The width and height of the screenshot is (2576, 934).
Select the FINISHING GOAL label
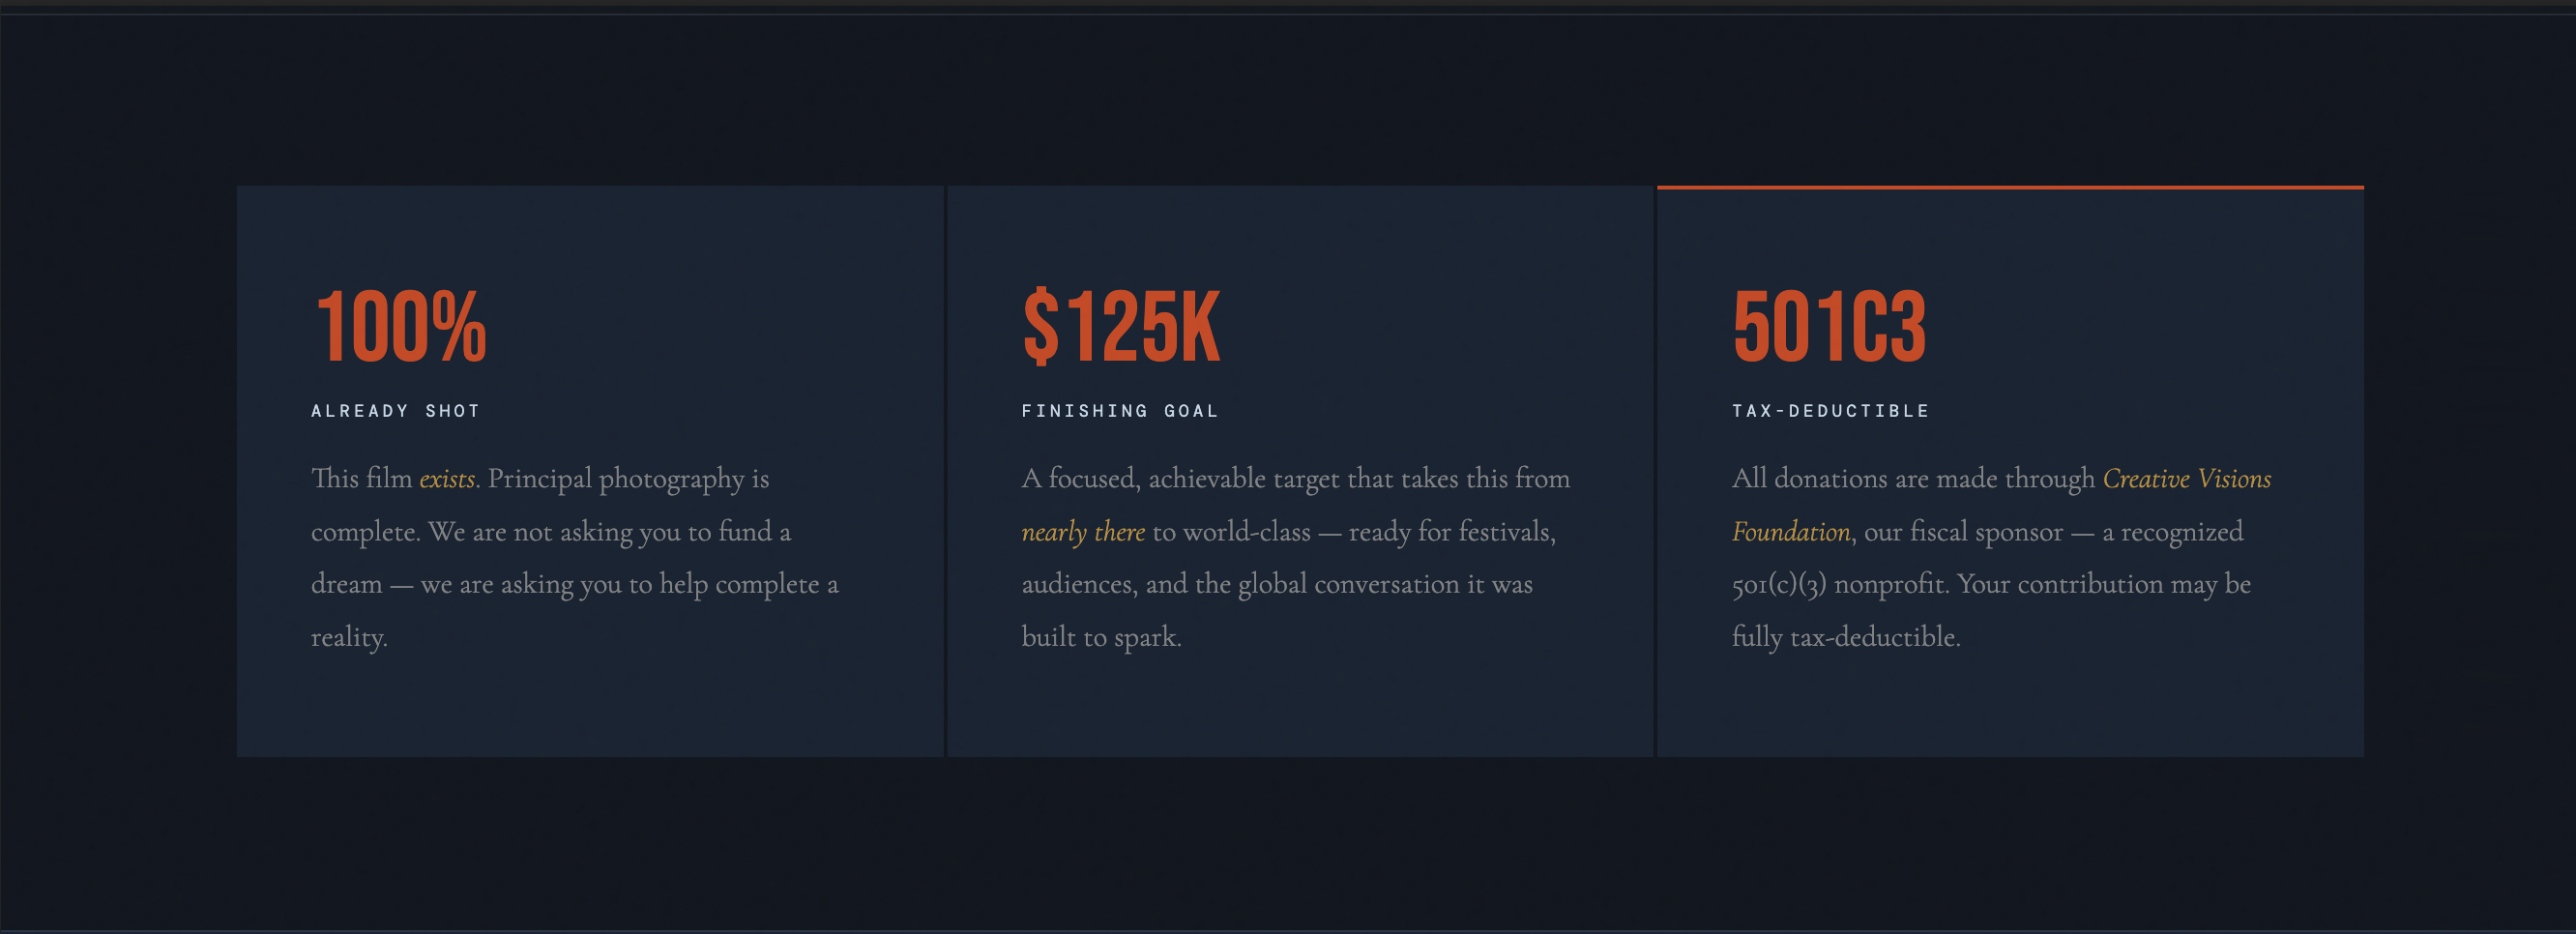pos(1119,411)
